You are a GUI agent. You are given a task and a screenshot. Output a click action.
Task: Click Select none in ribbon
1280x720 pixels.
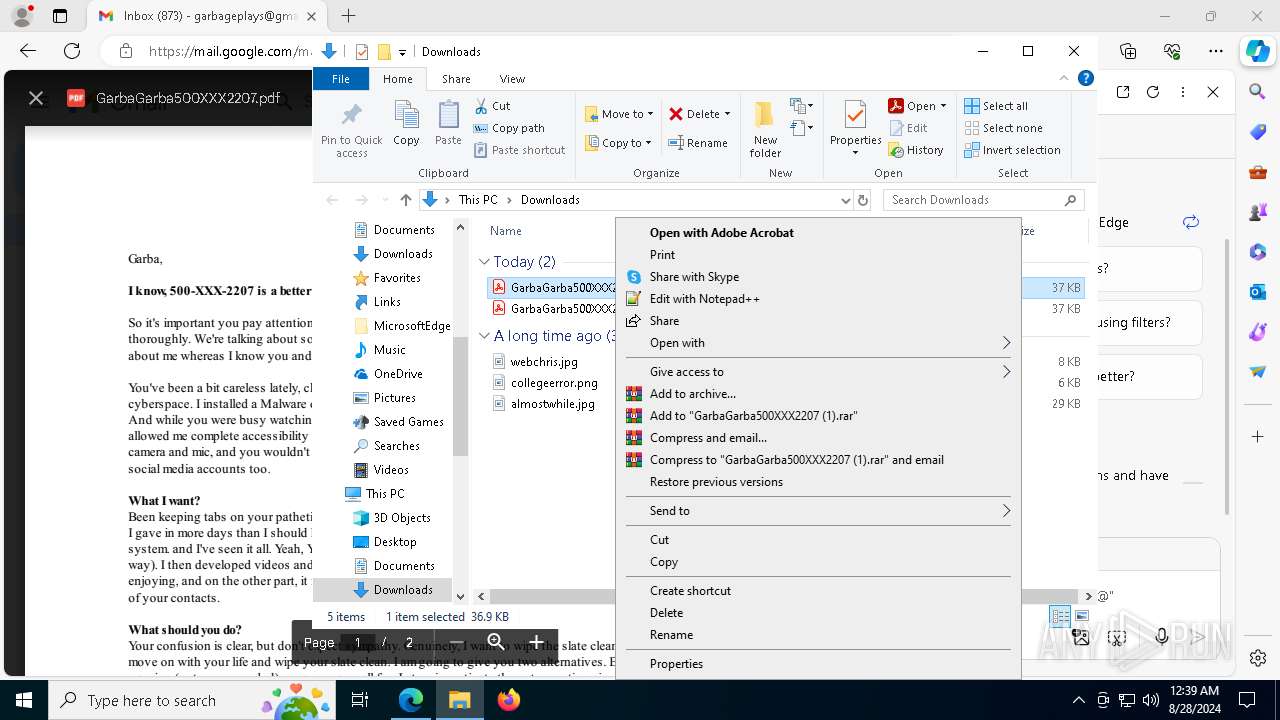1003,128
